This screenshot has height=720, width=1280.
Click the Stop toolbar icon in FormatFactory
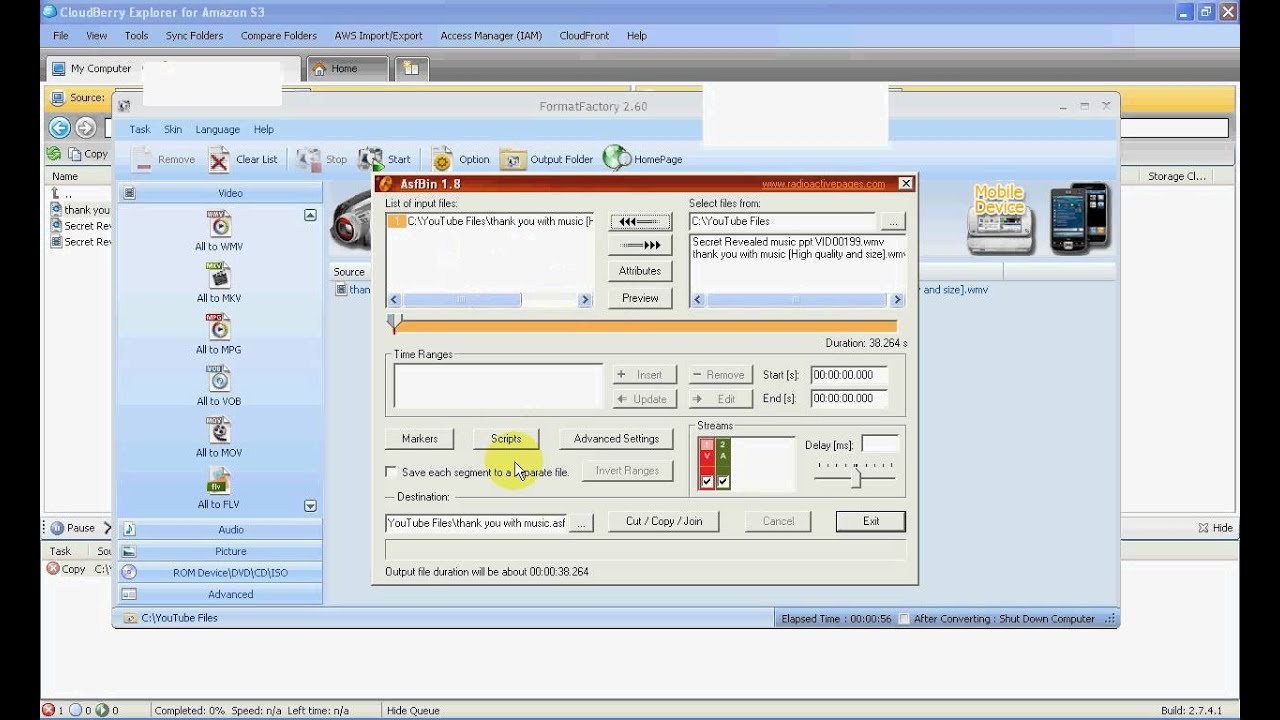pos(308,159)
